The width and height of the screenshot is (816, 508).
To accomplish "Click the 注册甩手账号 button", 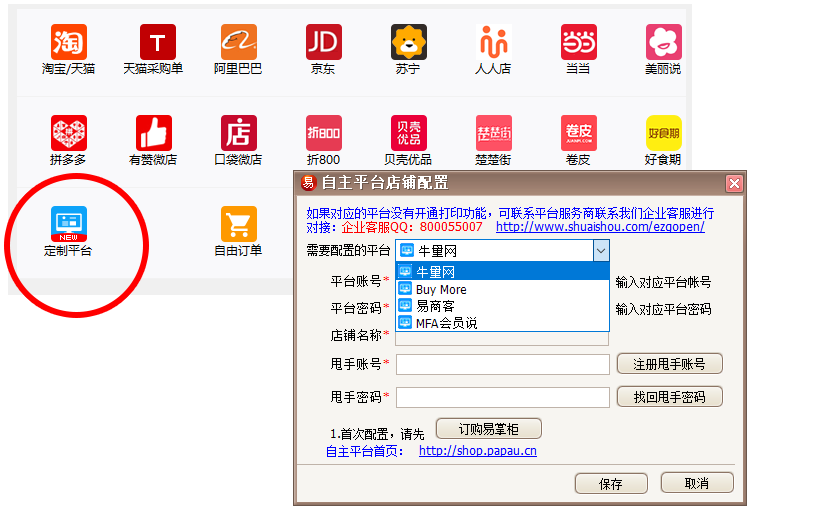I will point(670,364).
